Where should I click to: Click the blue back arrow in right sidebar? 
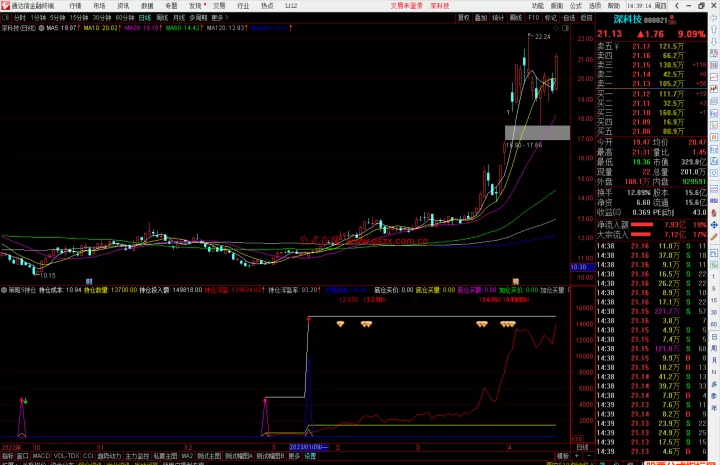tap(714, 17)
